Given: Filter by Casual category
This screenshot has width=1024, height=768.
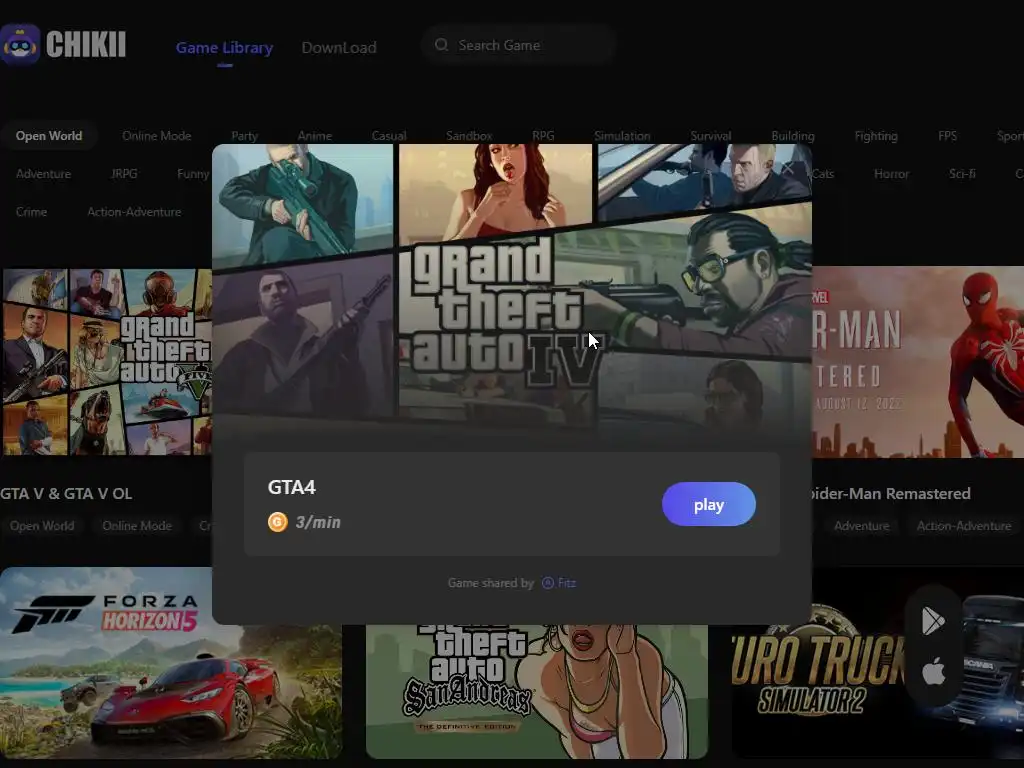Looking at the screenshot, I should coord(389,136).
